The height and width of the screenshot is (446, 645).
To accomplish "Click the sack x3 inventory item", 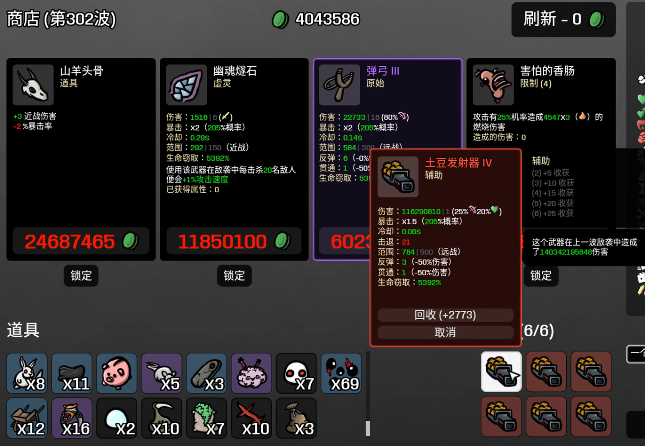I will [296, 418].
